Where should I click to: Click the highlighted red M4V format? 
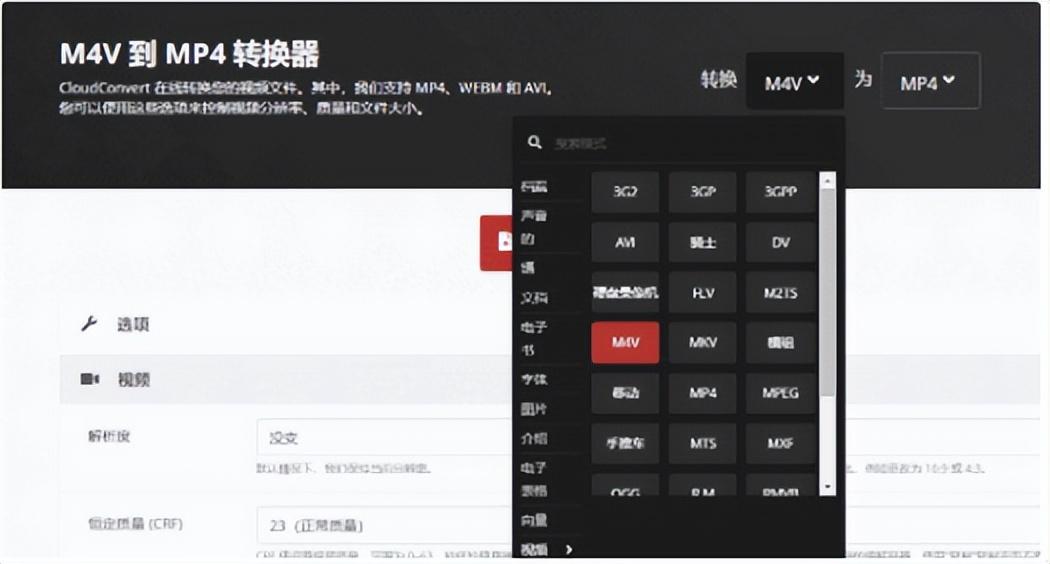(x=625, y=342)
